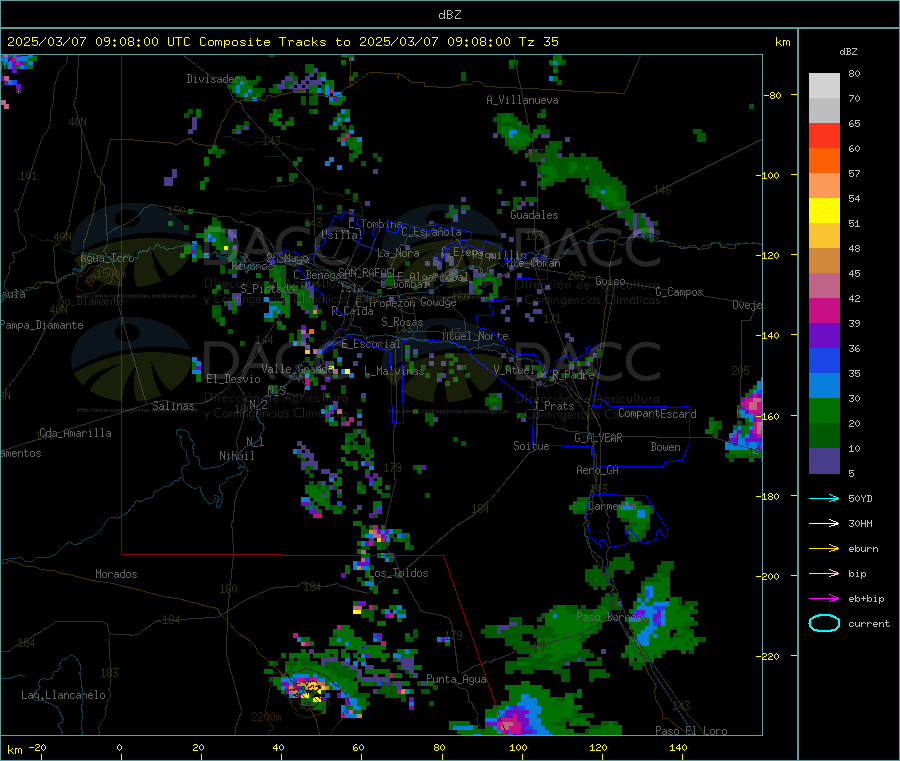The image size is (900, 761).
Task: Click the 'Bowen' map label
Action: click(x=665, y=447)
